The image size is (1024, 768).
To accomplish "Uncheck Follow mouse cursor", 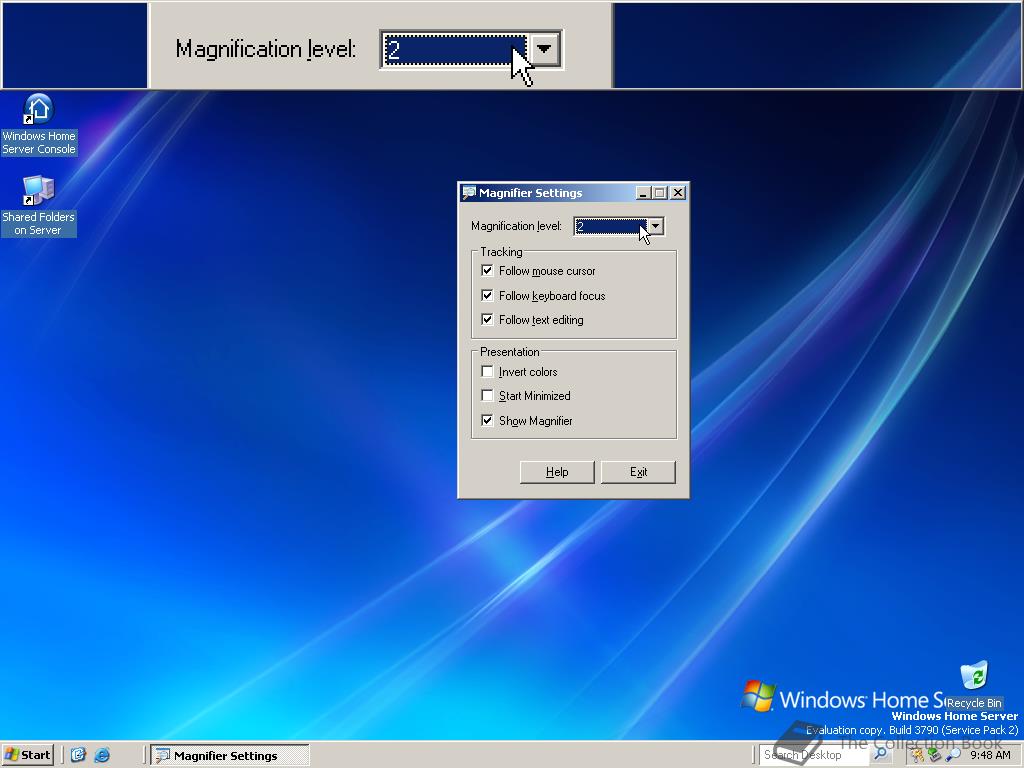I will pyautogui.click(x=487, y=270).
